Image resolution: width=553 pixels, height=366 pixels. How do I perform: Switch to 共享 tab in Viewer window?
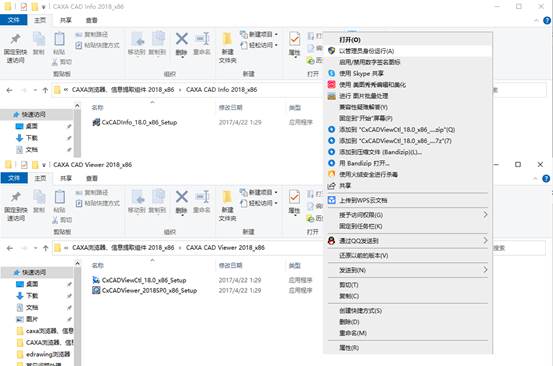[x=66, y=178]
